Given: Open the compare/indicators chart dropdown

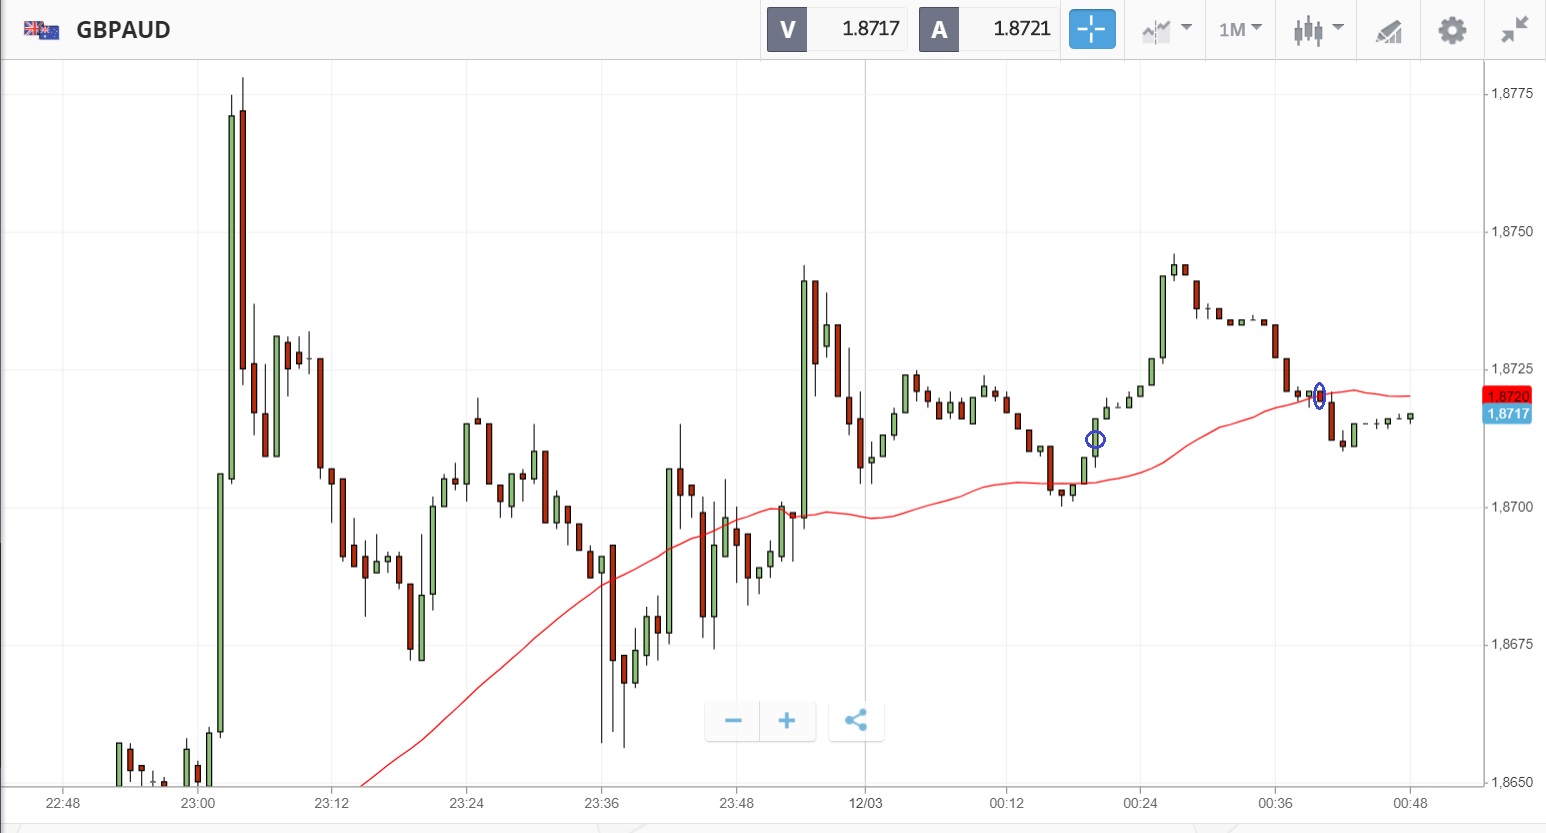Looking at the screenshot, I should [x=1166, y=30].
